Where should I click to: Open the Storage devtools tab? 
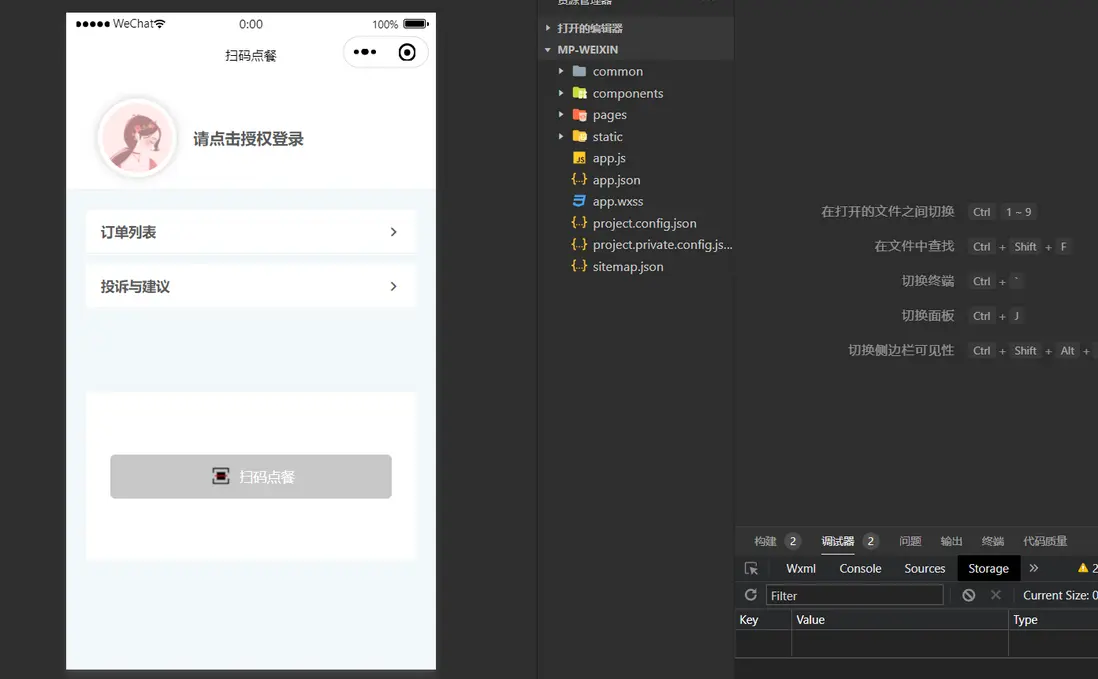tap(988, 568)
